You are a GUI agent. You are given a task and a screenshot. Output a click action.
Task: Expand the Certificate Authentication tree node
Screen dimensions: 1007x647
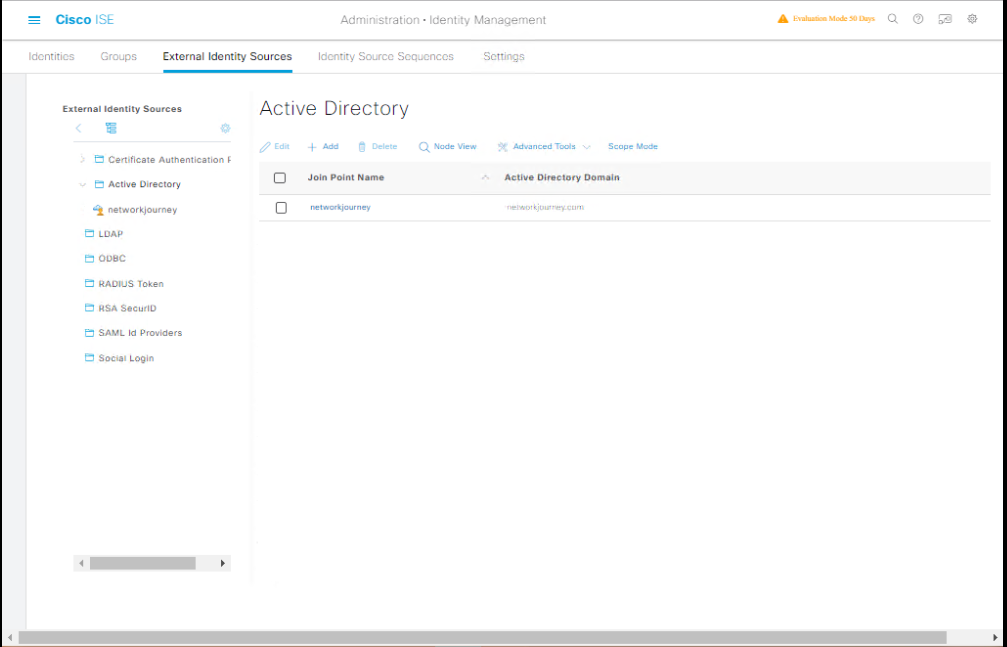pos(82,159)
